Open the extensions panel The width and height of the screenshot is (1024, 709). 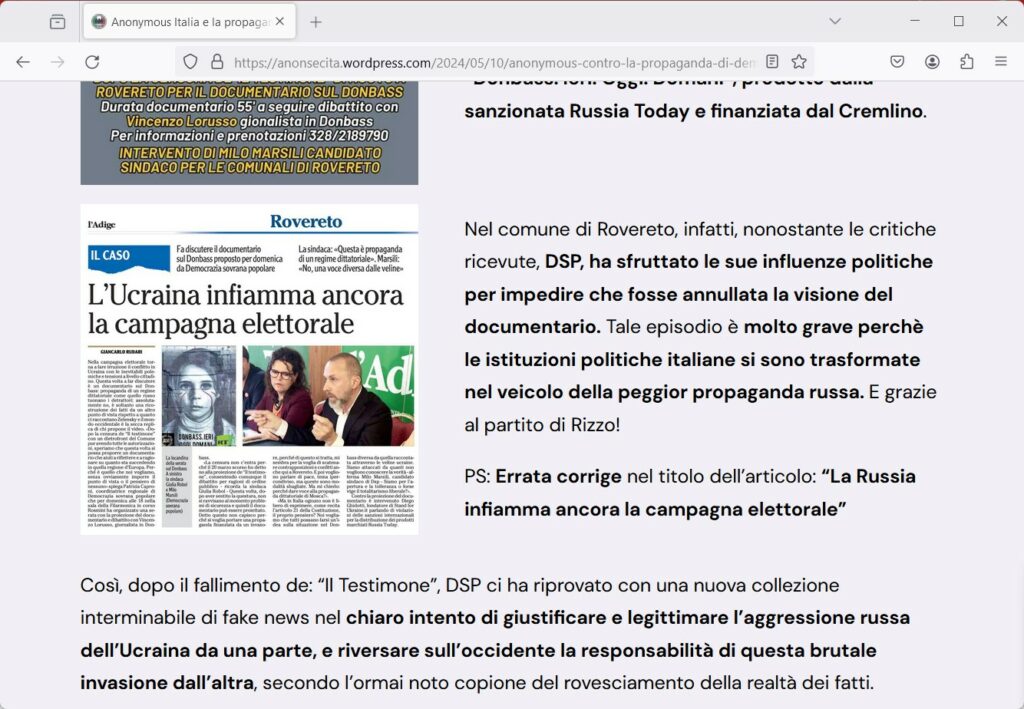click(x=966, y=62)
